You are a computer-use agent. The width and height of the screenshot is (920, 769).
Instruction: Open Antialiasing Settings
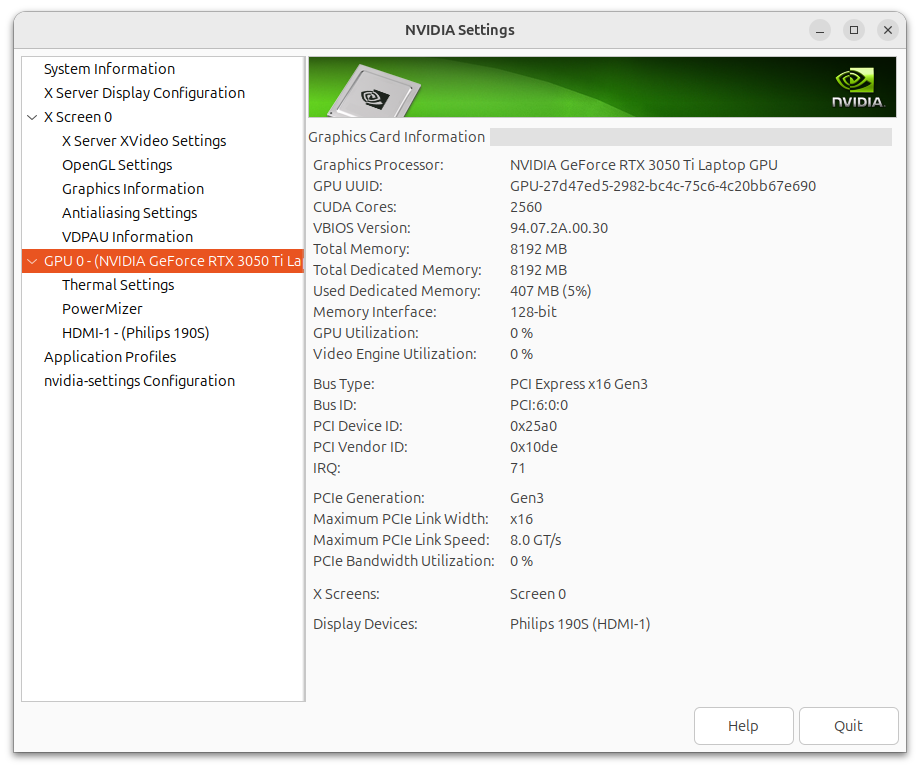(x=129, y=213)
